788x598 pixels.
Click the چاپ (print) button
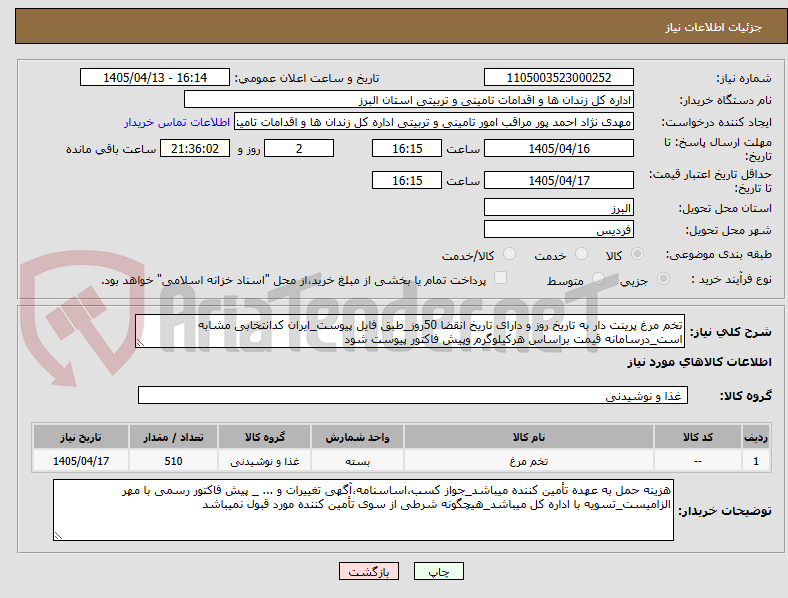pos(438,571)
